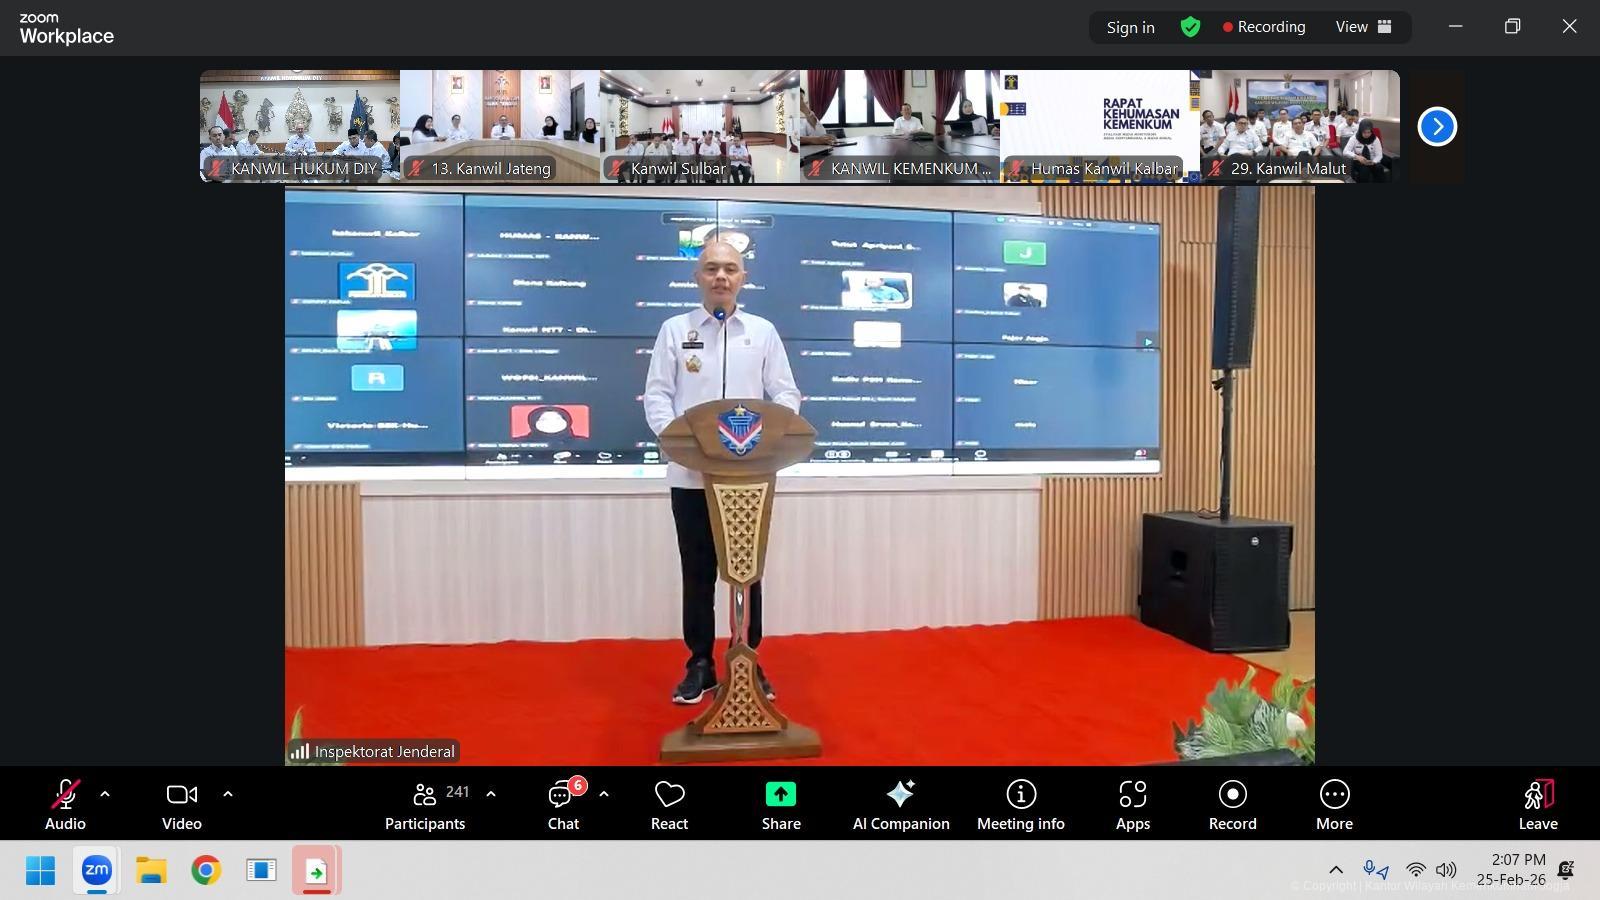Open the Chat panel
Viewport: 1600px width, 900px height.
point(563,805)
